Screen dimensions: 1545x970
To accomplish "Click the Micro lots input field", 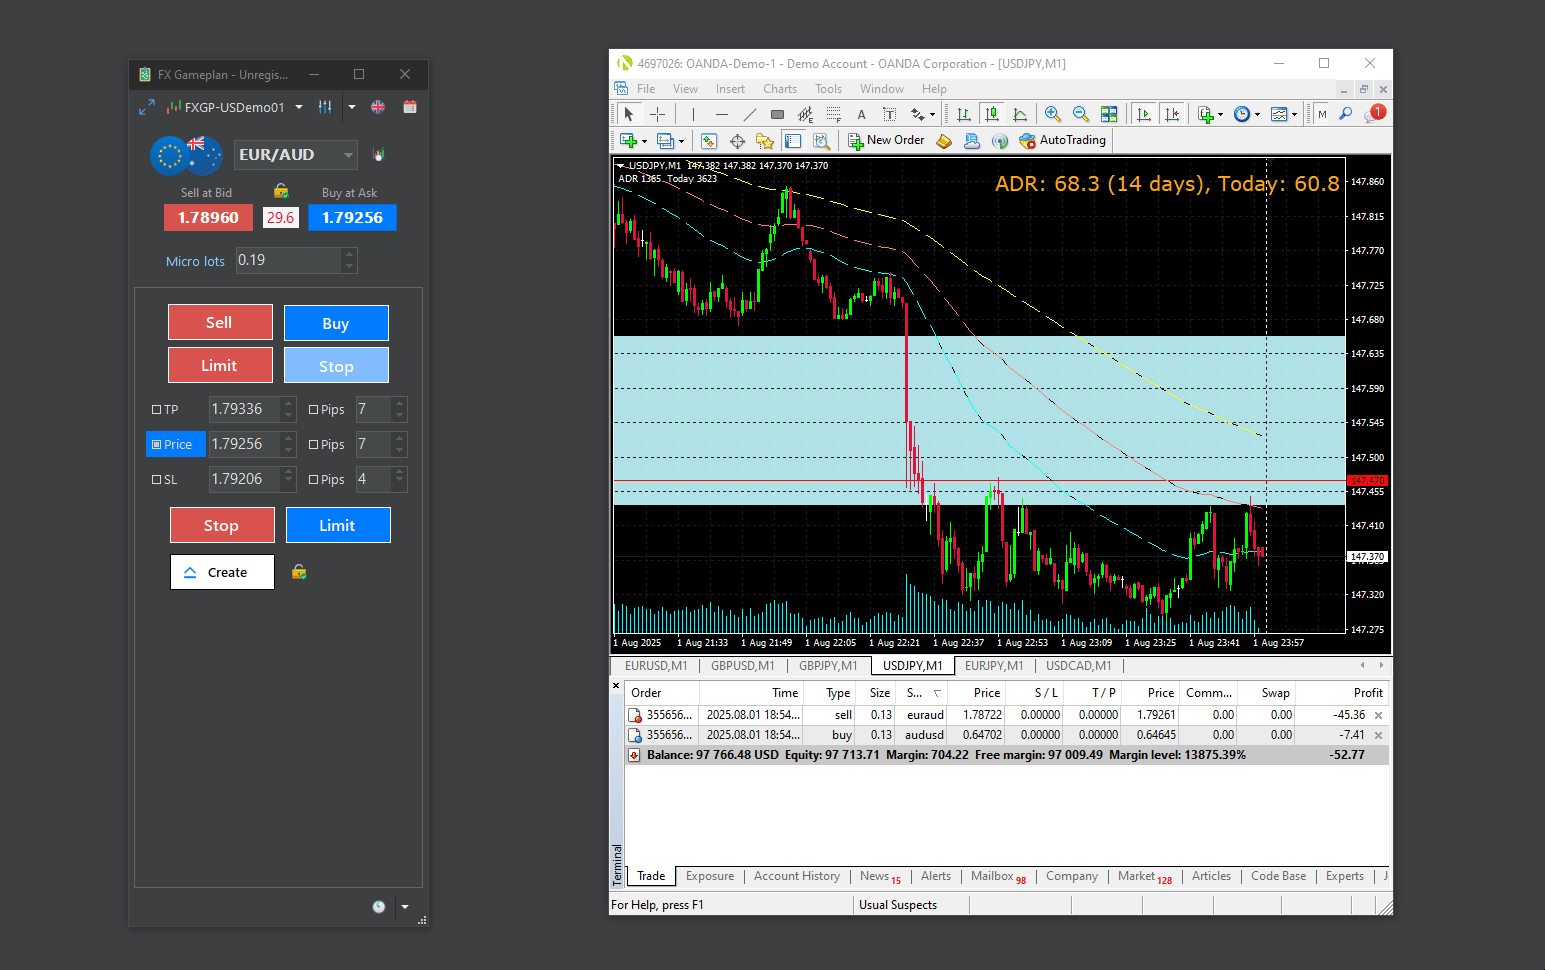I will click(x=288, y=261).
